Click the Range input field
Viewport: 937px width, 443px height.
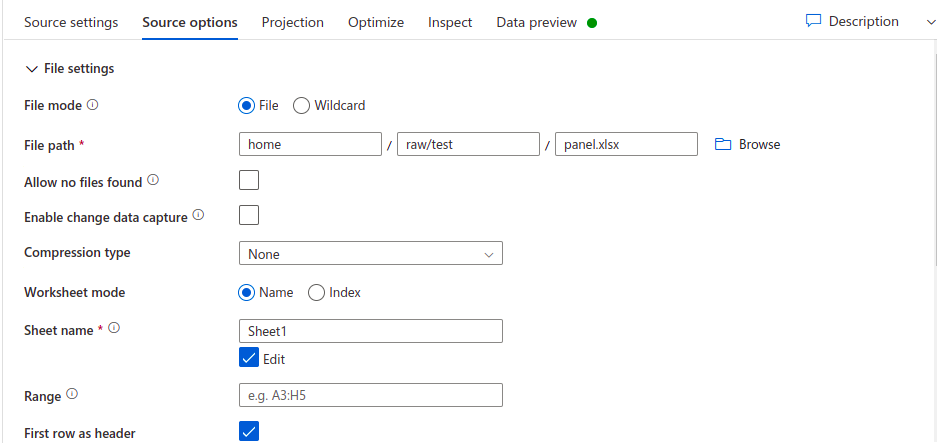[370, 395]
